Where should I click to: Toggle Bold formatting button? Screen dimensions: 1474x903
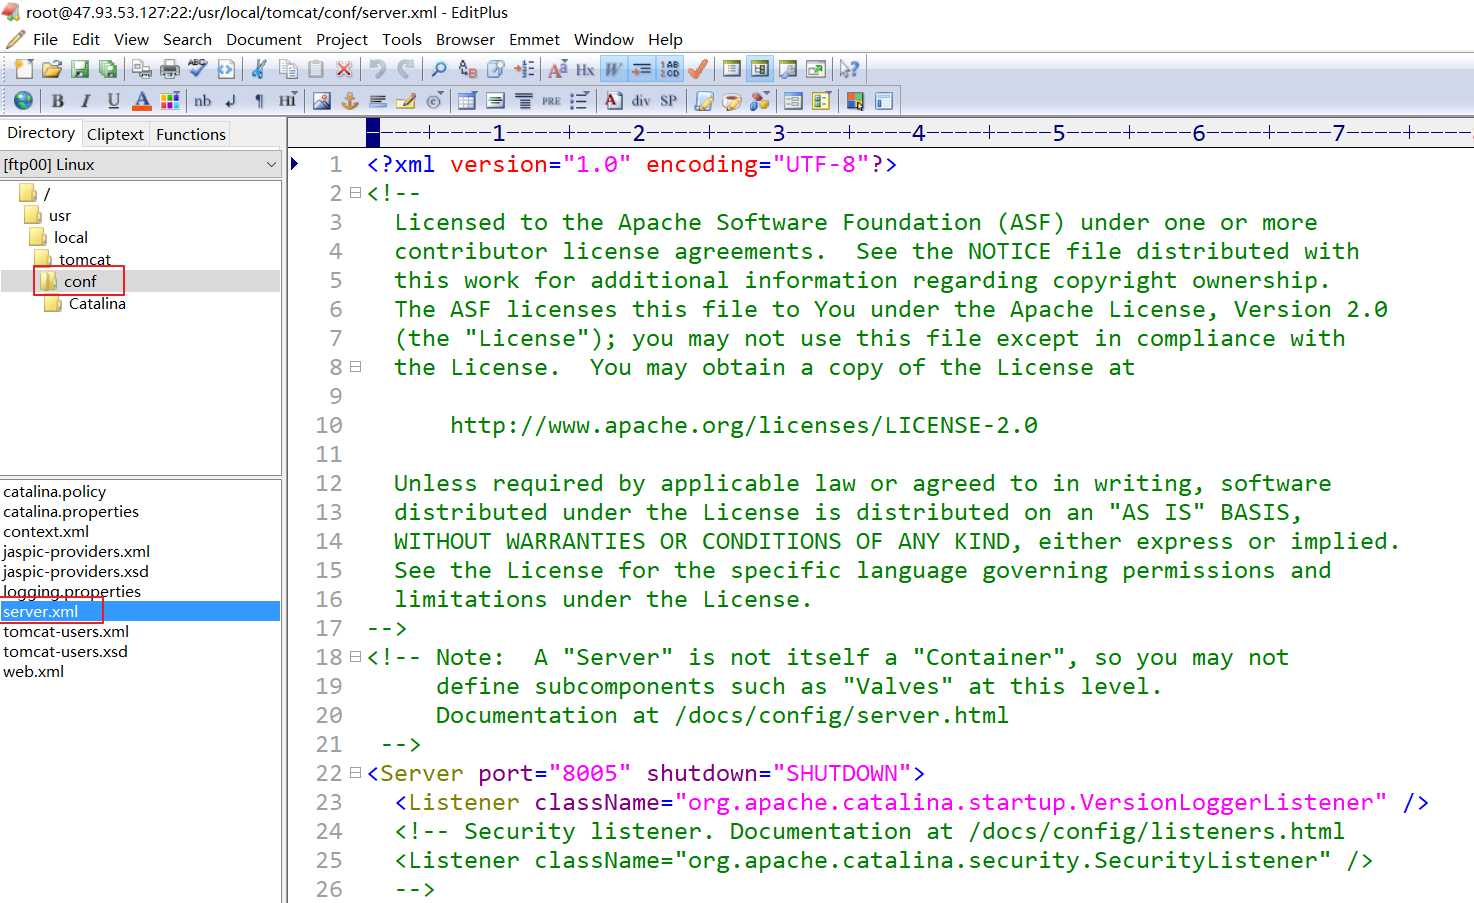(x=58, y=100)
